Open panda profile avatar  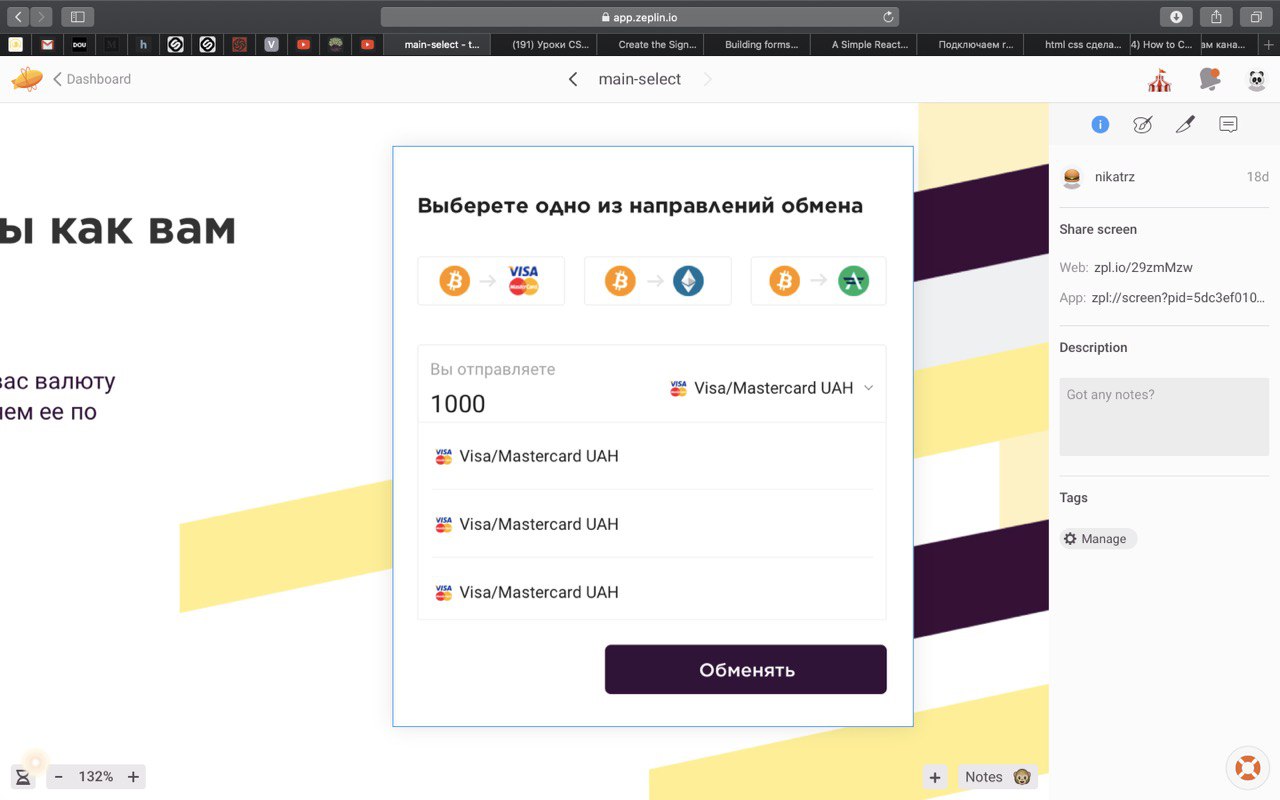1257,80
